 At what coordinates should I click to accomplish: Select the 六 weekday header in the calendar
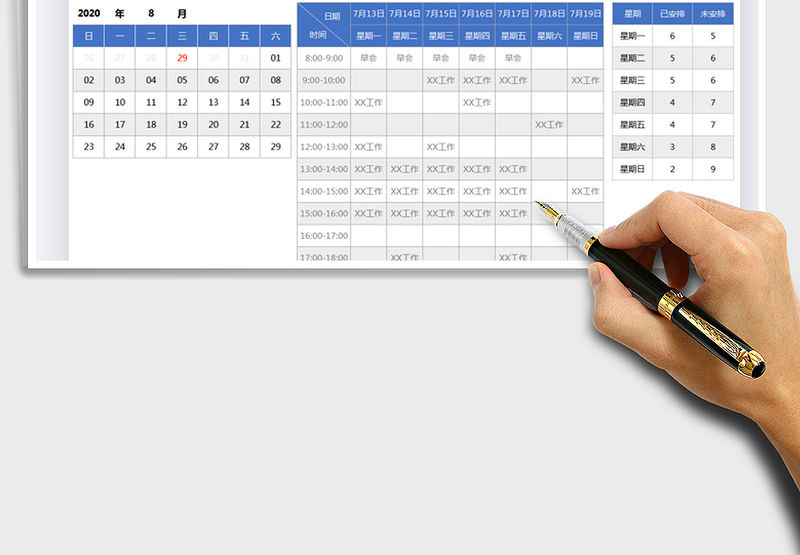click(x=275, y=36)
